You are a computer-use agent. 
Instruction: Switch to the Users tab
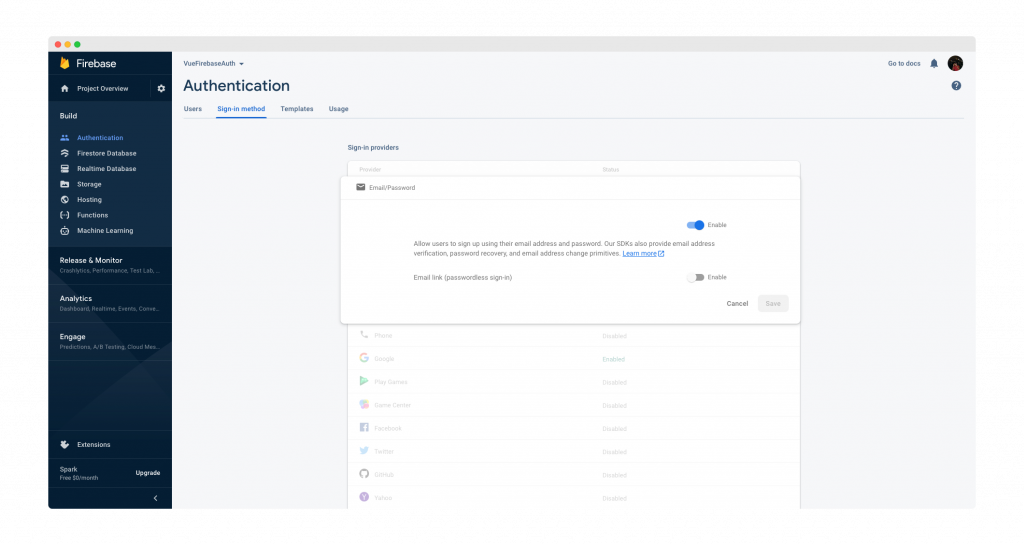pyautogui.click(x=193, y=109)
